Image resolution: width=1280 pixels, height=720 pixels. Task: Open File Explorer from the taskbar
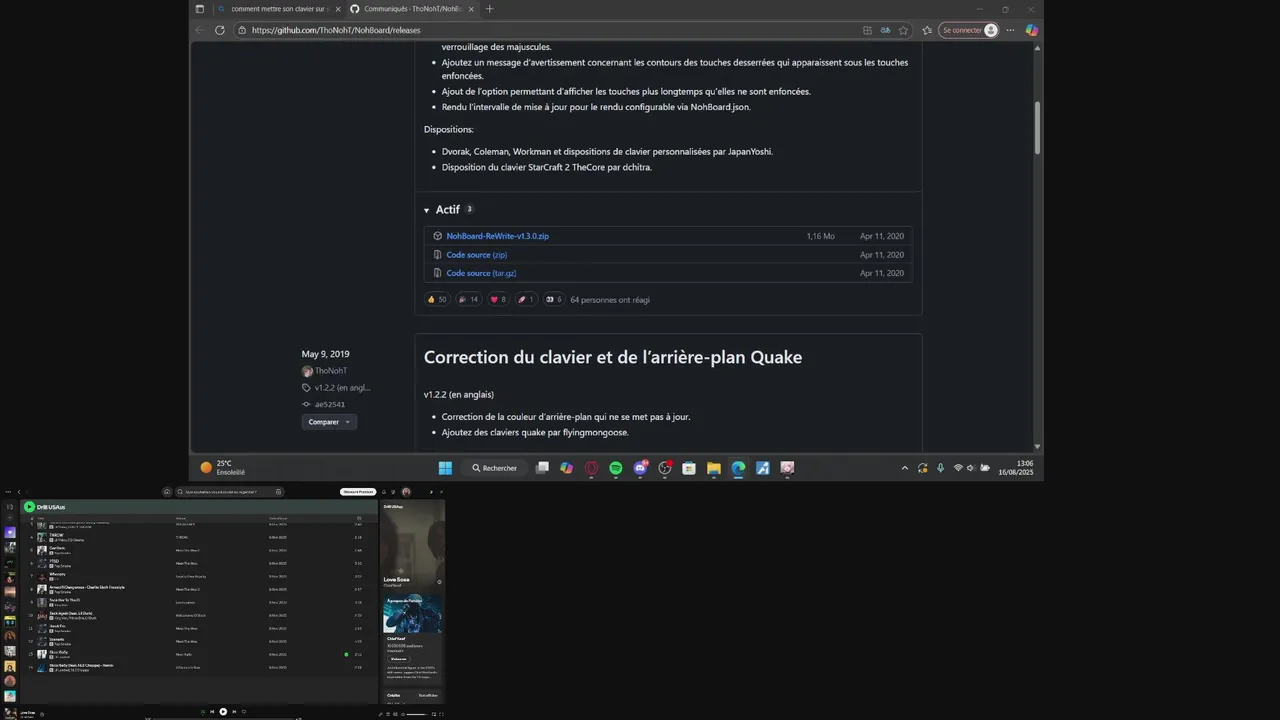pos(714,468)
